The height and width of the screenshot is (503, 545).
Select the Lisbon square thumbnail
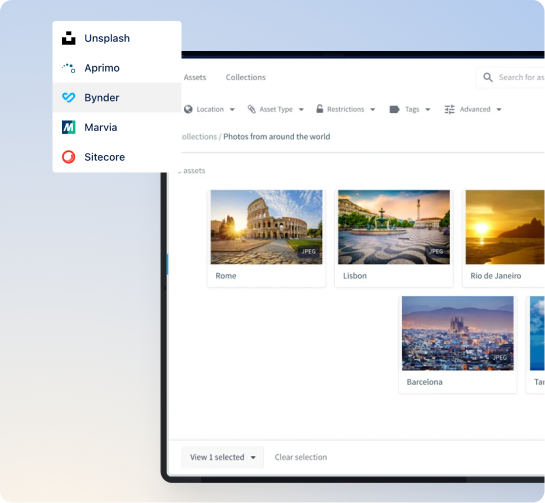click(394, 227)
